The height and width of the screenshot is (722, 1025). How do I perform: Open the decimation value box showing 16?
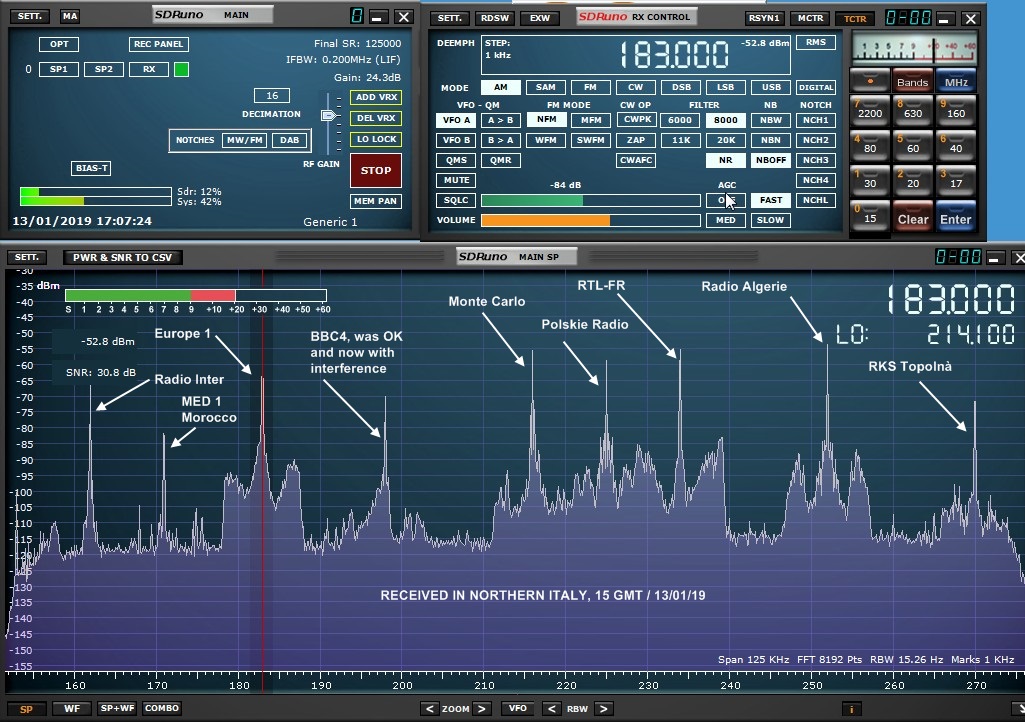click(x=272, y=95)
